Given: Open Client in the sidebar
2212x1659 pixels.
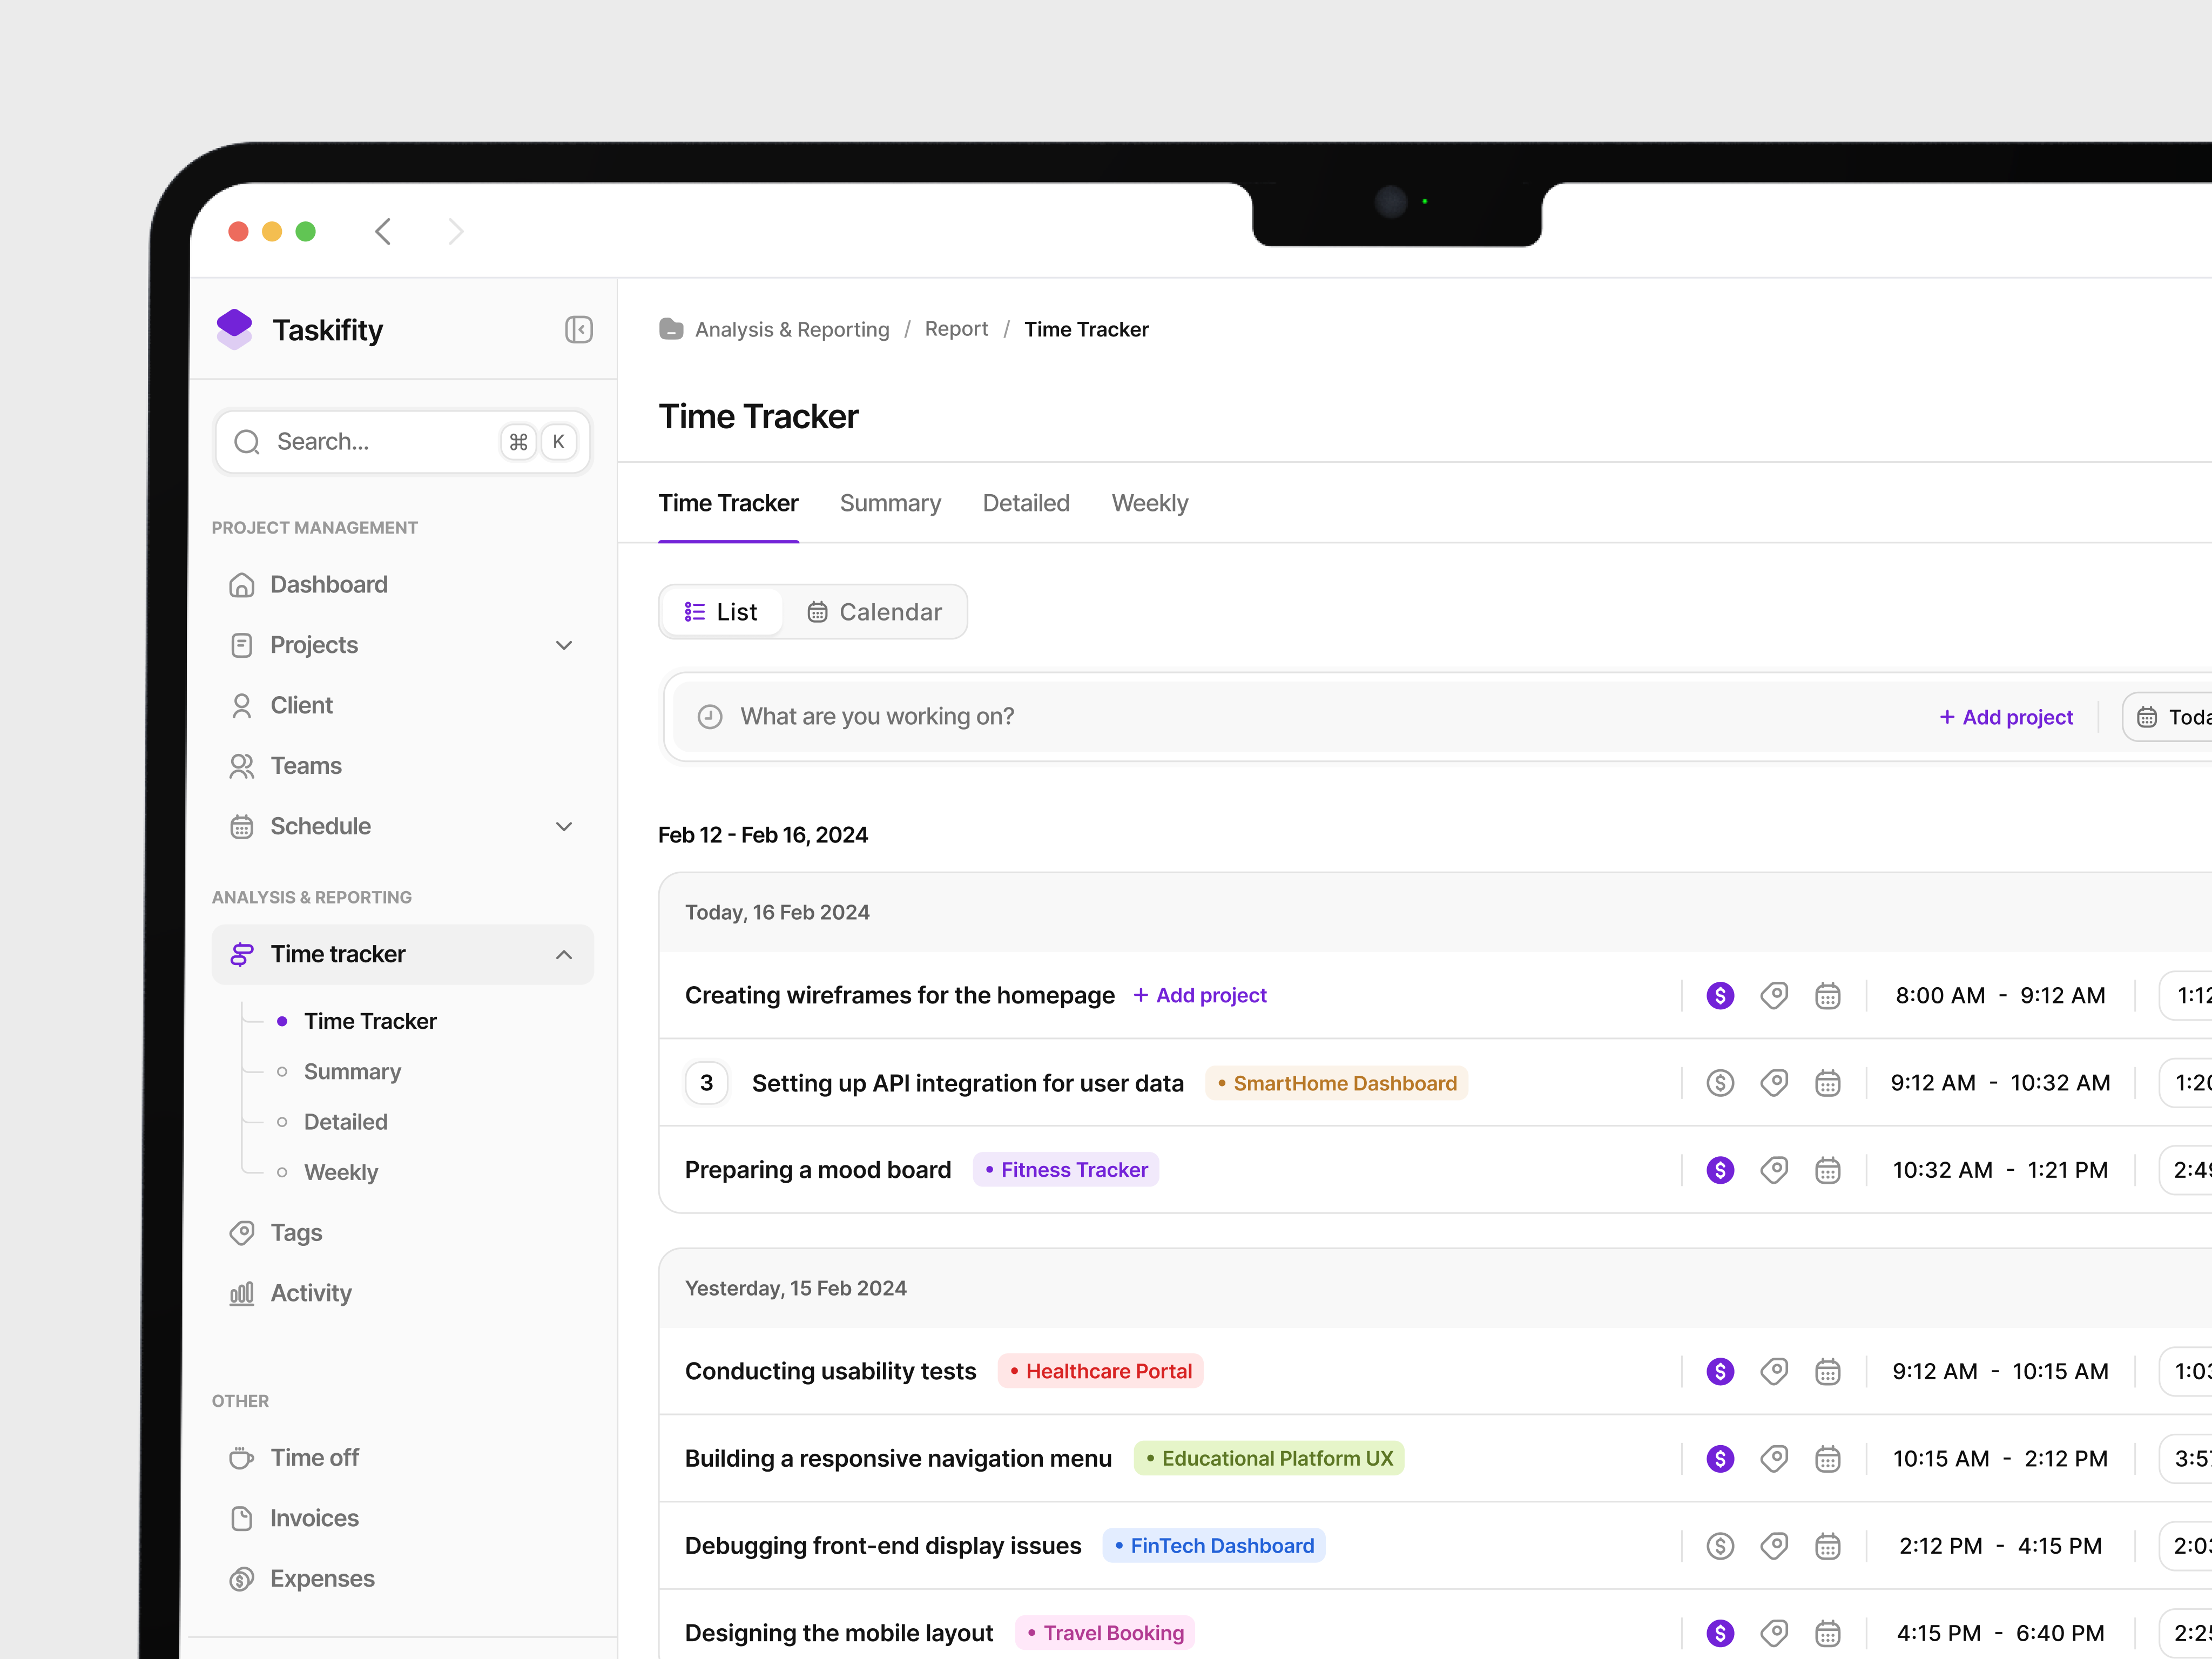Looking at the screenshot, I should (403, 705).
